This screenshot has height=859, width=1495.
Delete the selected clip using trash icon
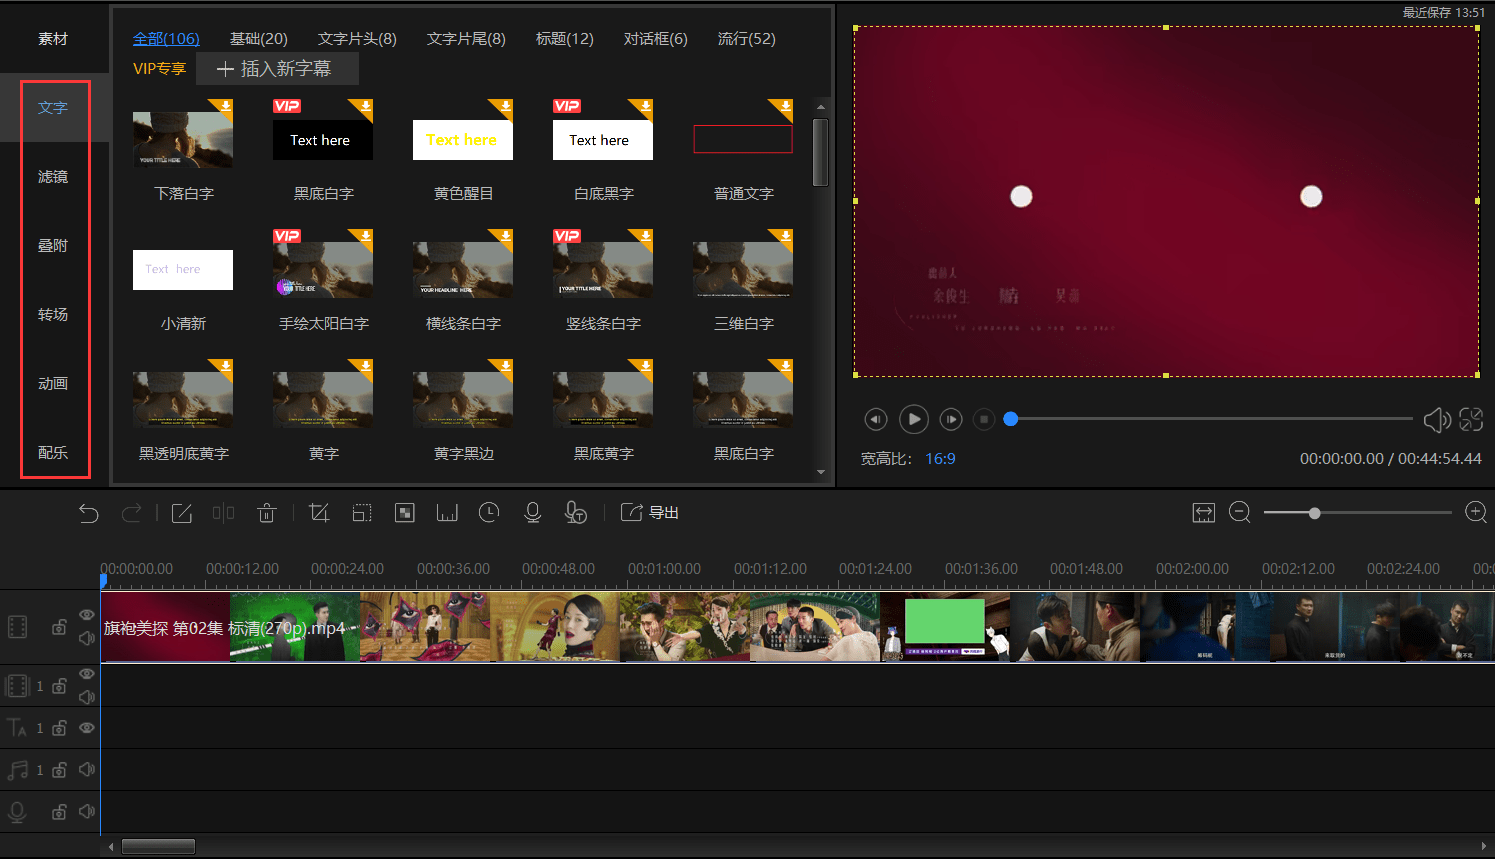pos(266,513)
